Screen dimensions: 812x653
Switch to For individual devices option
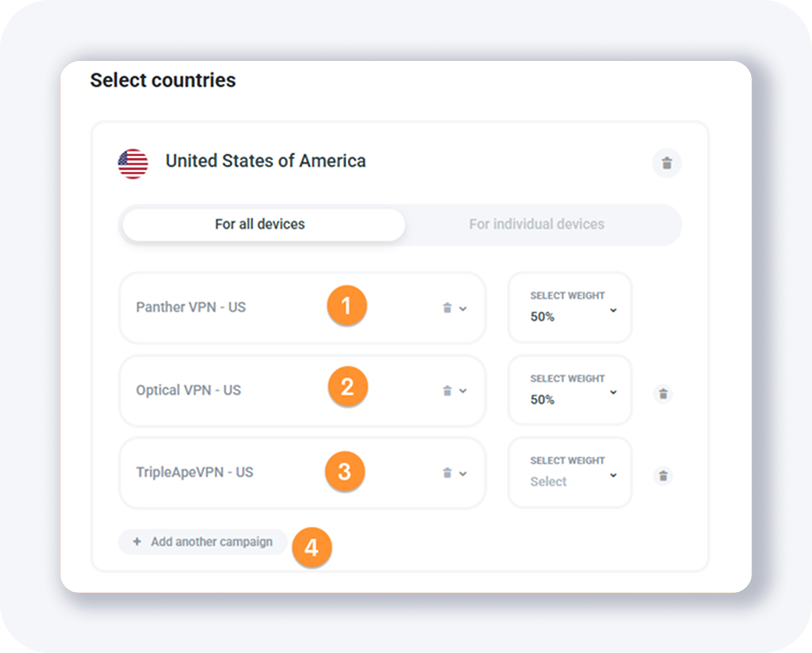tap(537, 224)
